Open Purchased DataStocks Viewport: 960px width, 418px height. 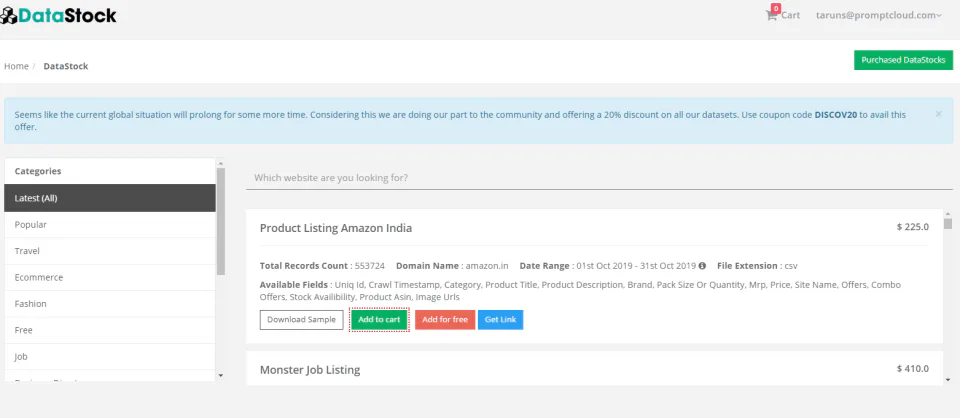coord(904,60)
